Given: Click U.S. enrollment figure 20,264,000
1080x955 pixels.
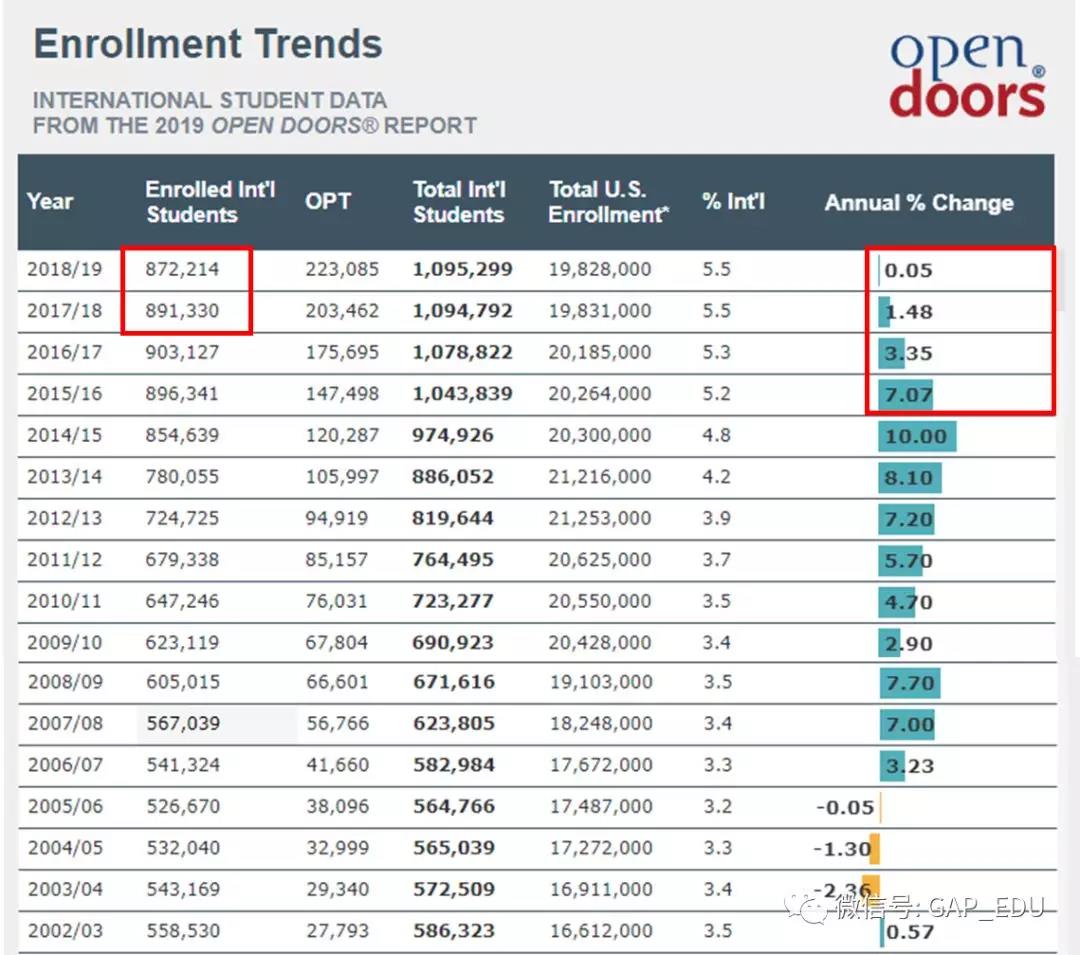Looking at the screenshot, I should tap(599, 393).
